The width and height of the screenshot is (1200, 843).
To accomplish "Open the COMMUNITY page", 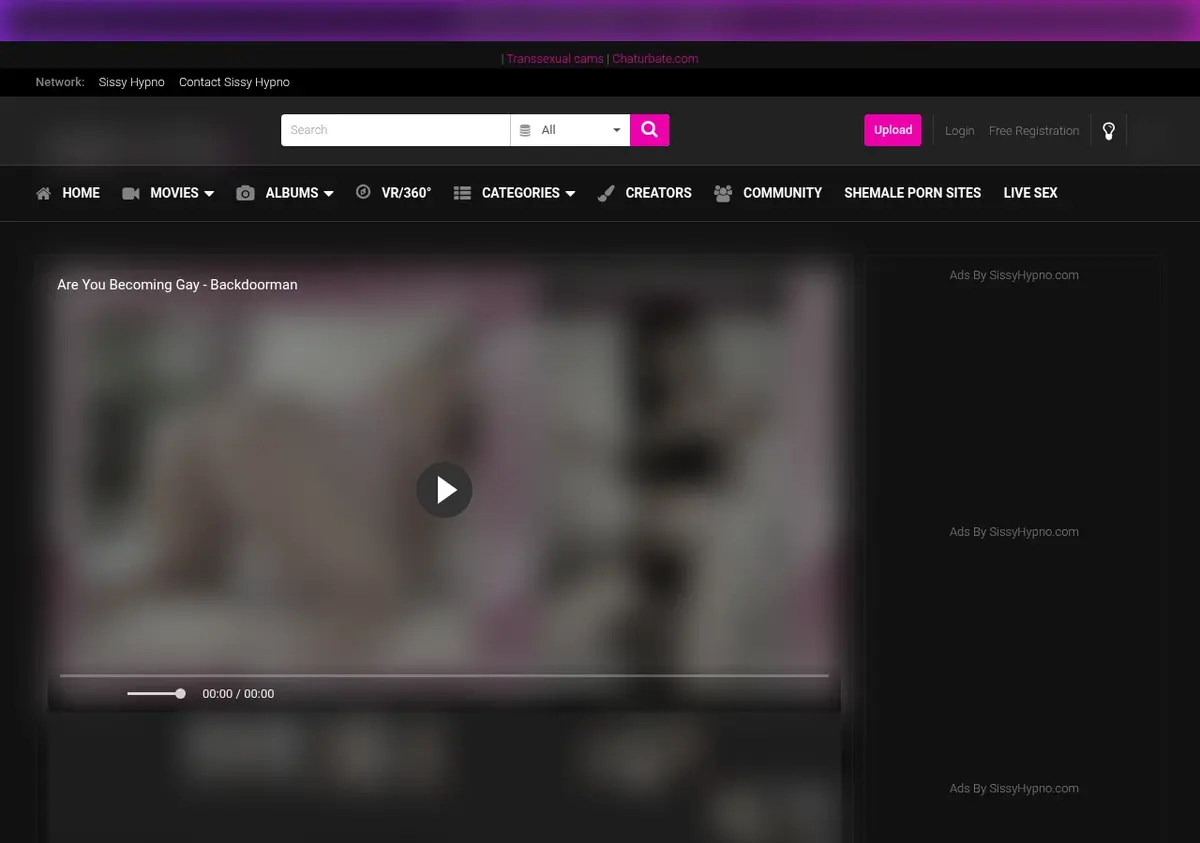I will [x=782, y=193].
